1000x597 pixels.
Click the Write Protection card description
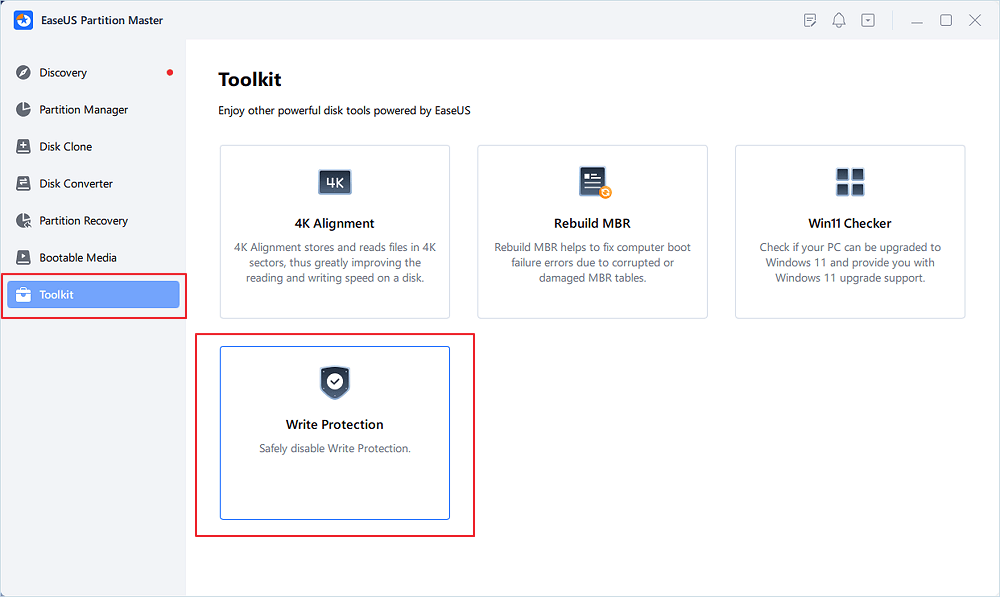coord(335,449)
